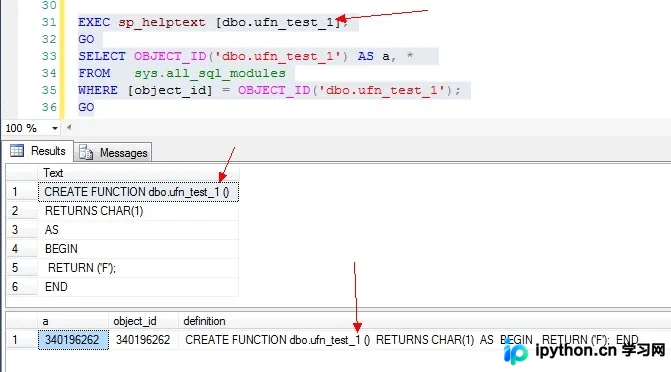This screenshot has height=372, width=671.
Task: Select the 'RETURNS CHAR(1)' result row
Action: pyautogui.click(x=138, y=211)
